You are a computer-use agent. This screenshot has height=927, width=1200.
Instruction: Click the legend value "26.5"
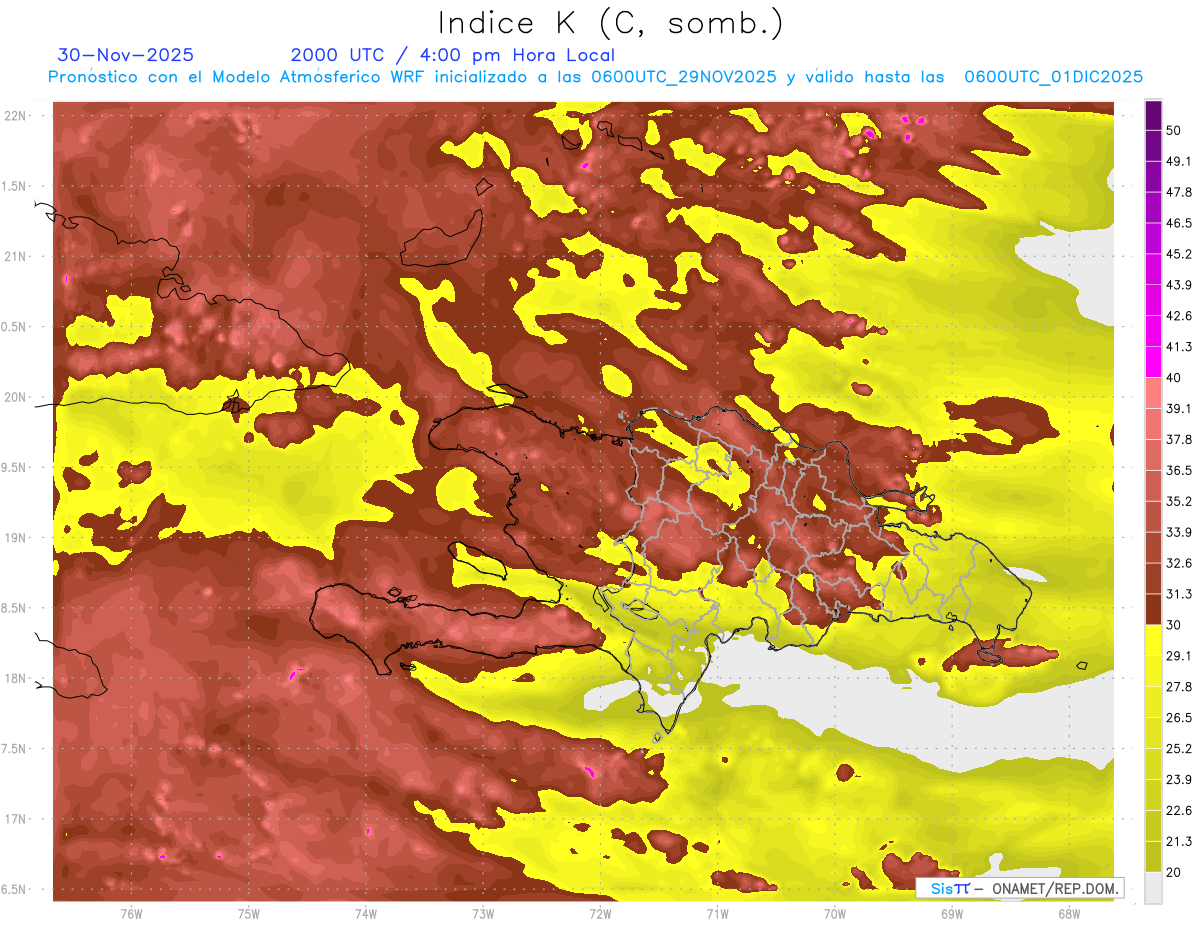pos(1178,718)
